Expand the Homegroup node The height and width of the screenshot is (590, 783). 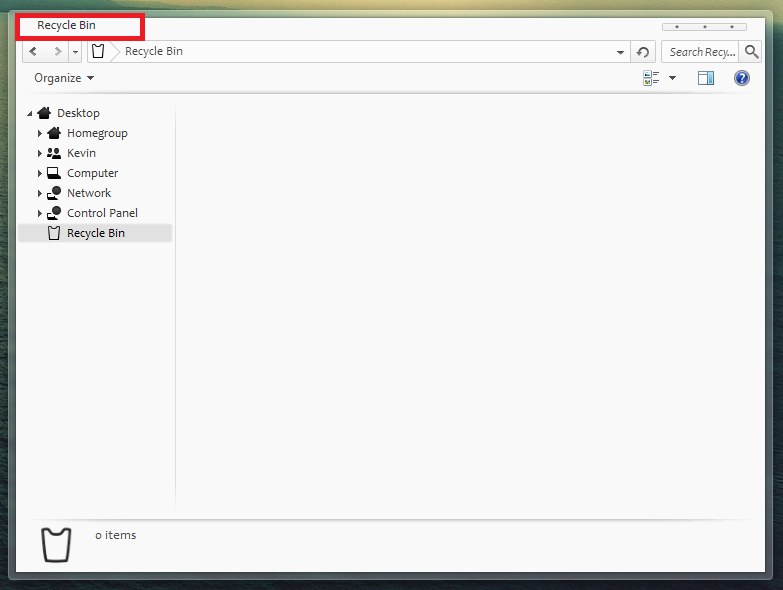39,133
